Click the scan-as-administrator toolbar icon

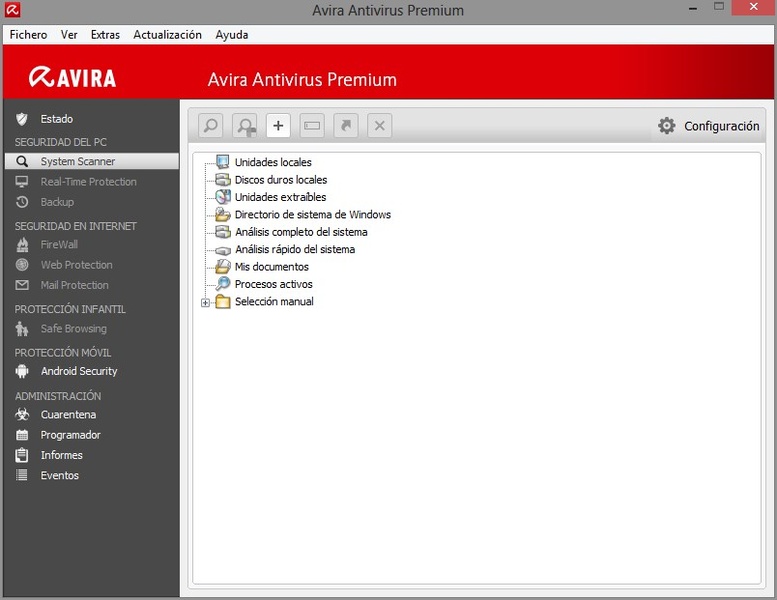(245, 125)
